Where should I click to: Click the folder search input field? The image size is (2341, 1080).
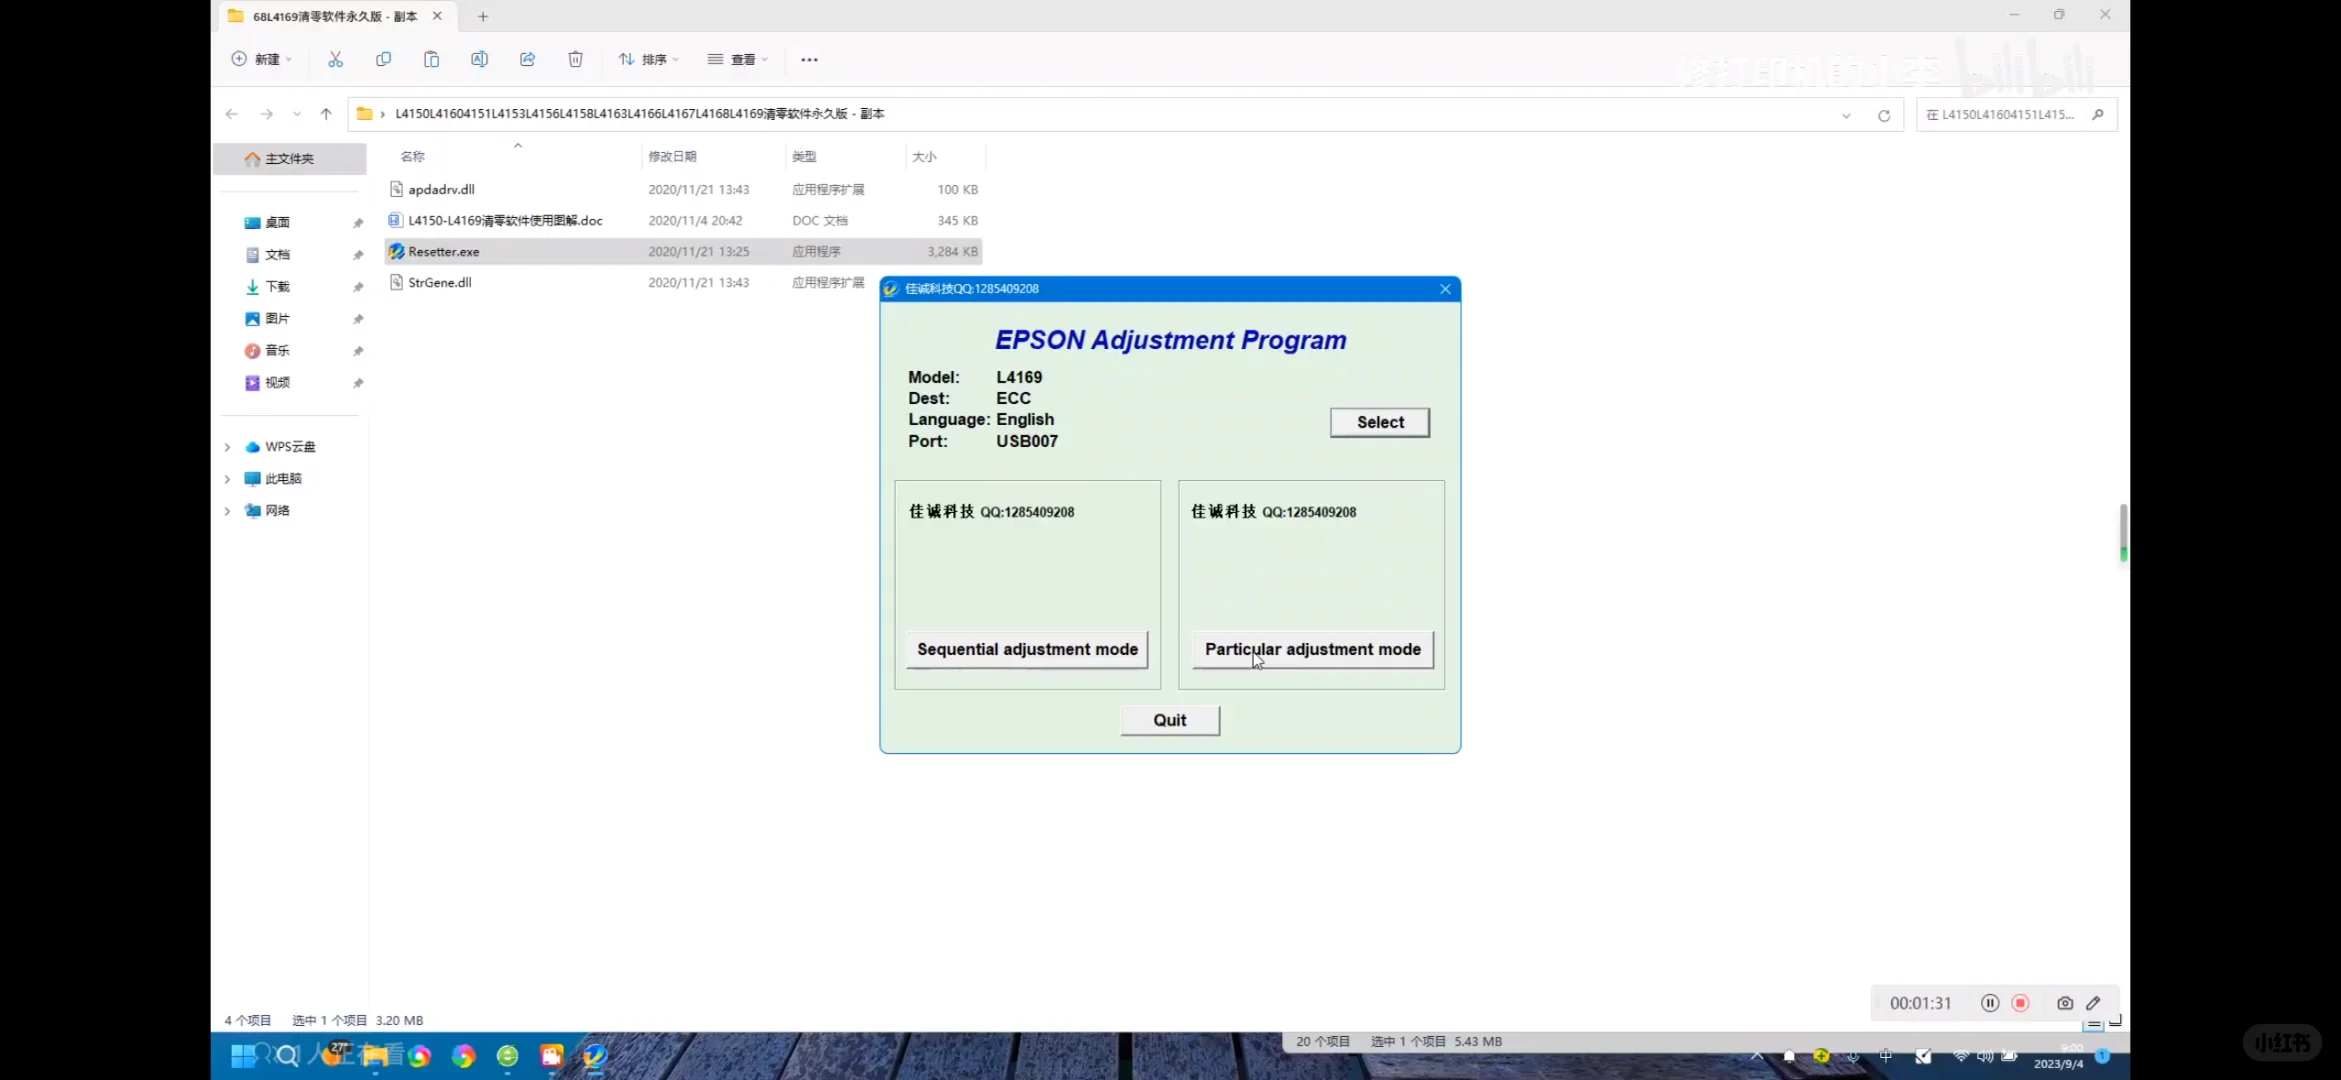point(2007,115)
